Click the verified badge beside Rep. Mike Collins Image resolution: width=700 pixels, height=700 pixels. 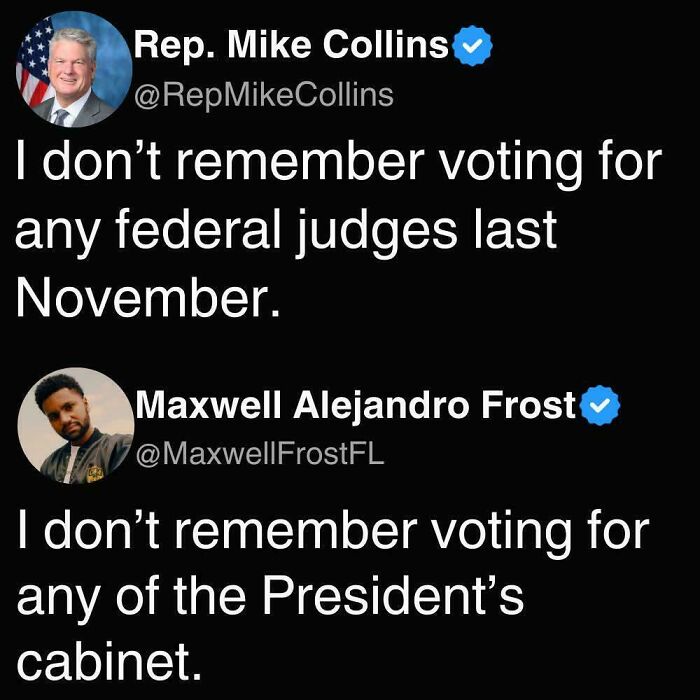[x=472, y=46]
